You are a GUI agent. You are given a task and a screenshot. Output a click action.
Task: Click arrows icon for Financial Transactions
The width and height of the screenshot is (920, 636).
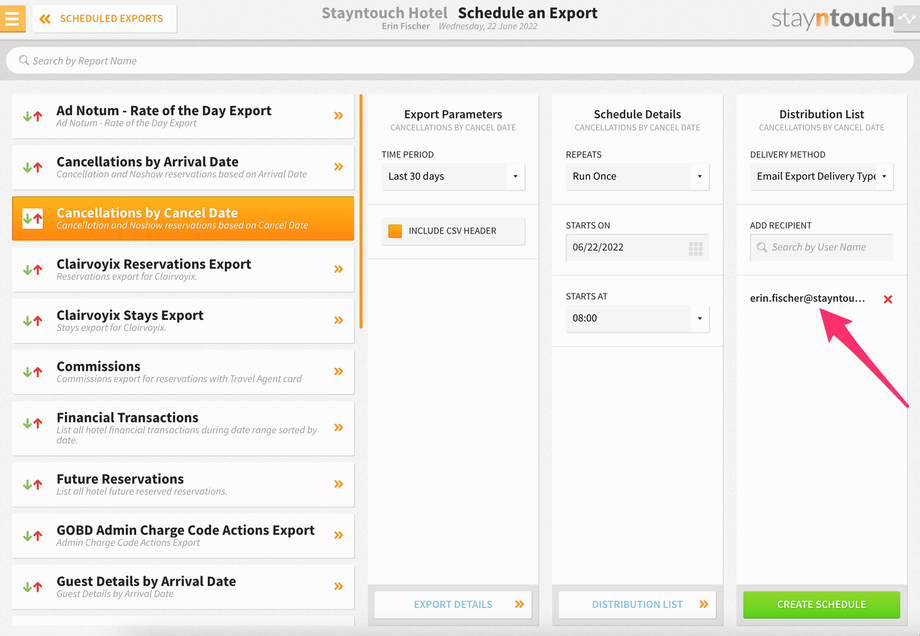pyautogui.click(x=32, y=422)
